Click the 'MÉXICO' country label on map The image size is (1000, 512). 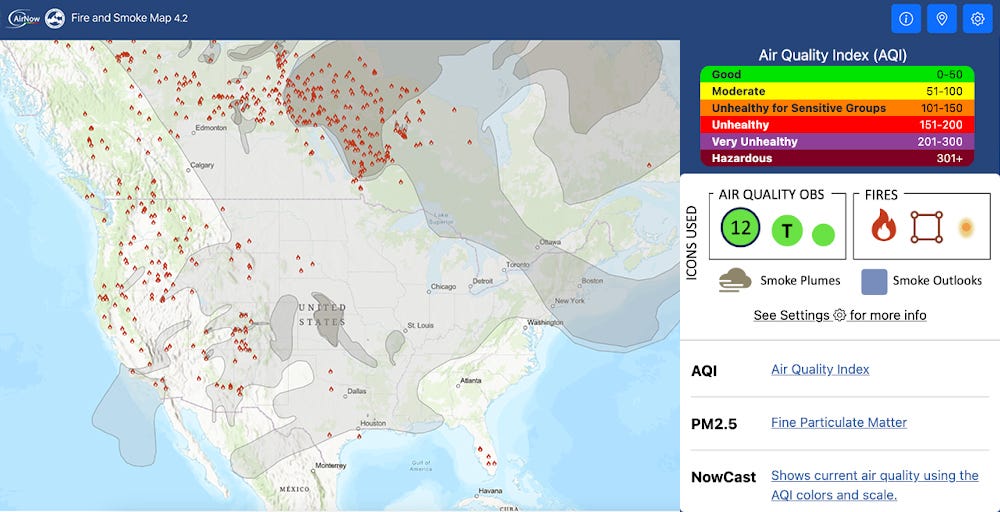point(294,489)
